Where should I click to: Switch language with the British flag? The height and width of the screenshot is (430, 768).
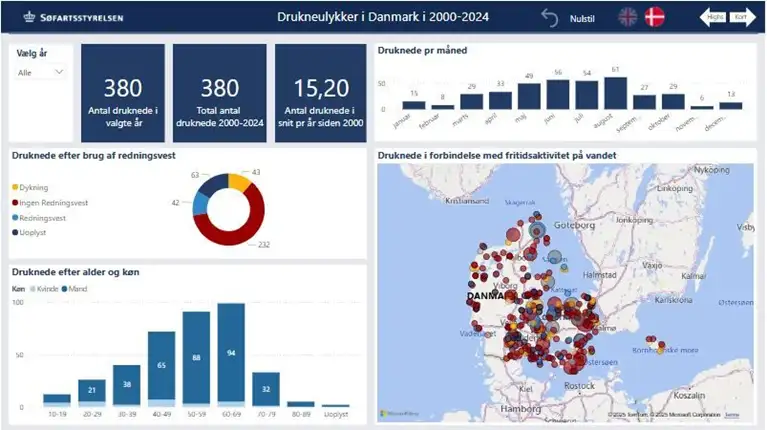pyautogui.click(x=627, y=17)
